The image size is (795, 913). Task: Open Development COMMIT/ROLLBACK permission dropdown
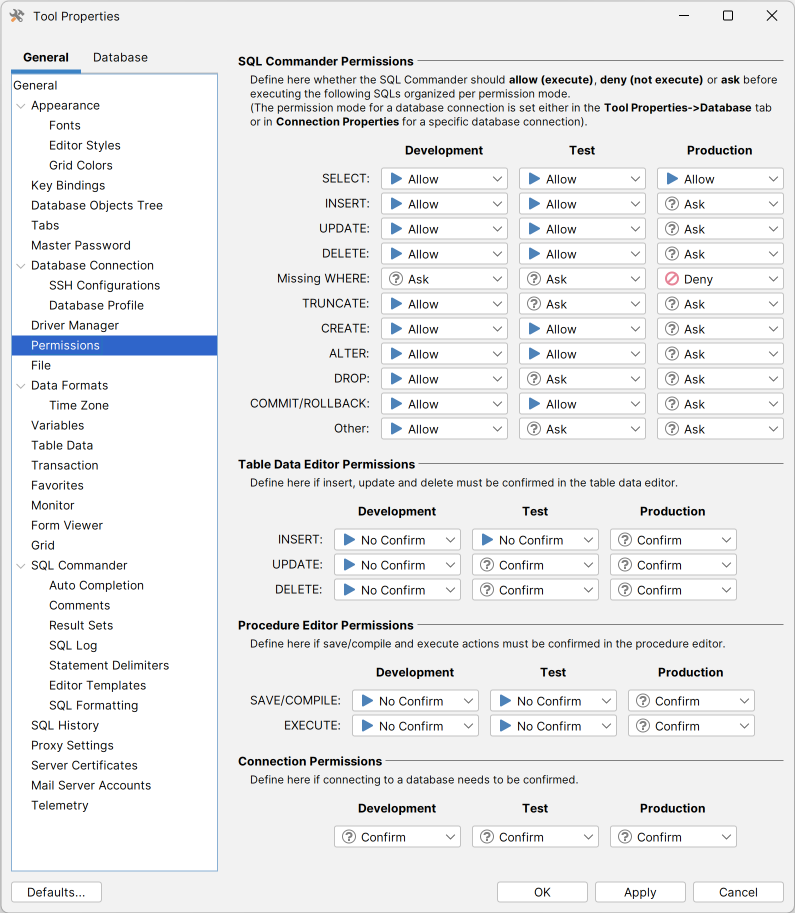[497, 404]
